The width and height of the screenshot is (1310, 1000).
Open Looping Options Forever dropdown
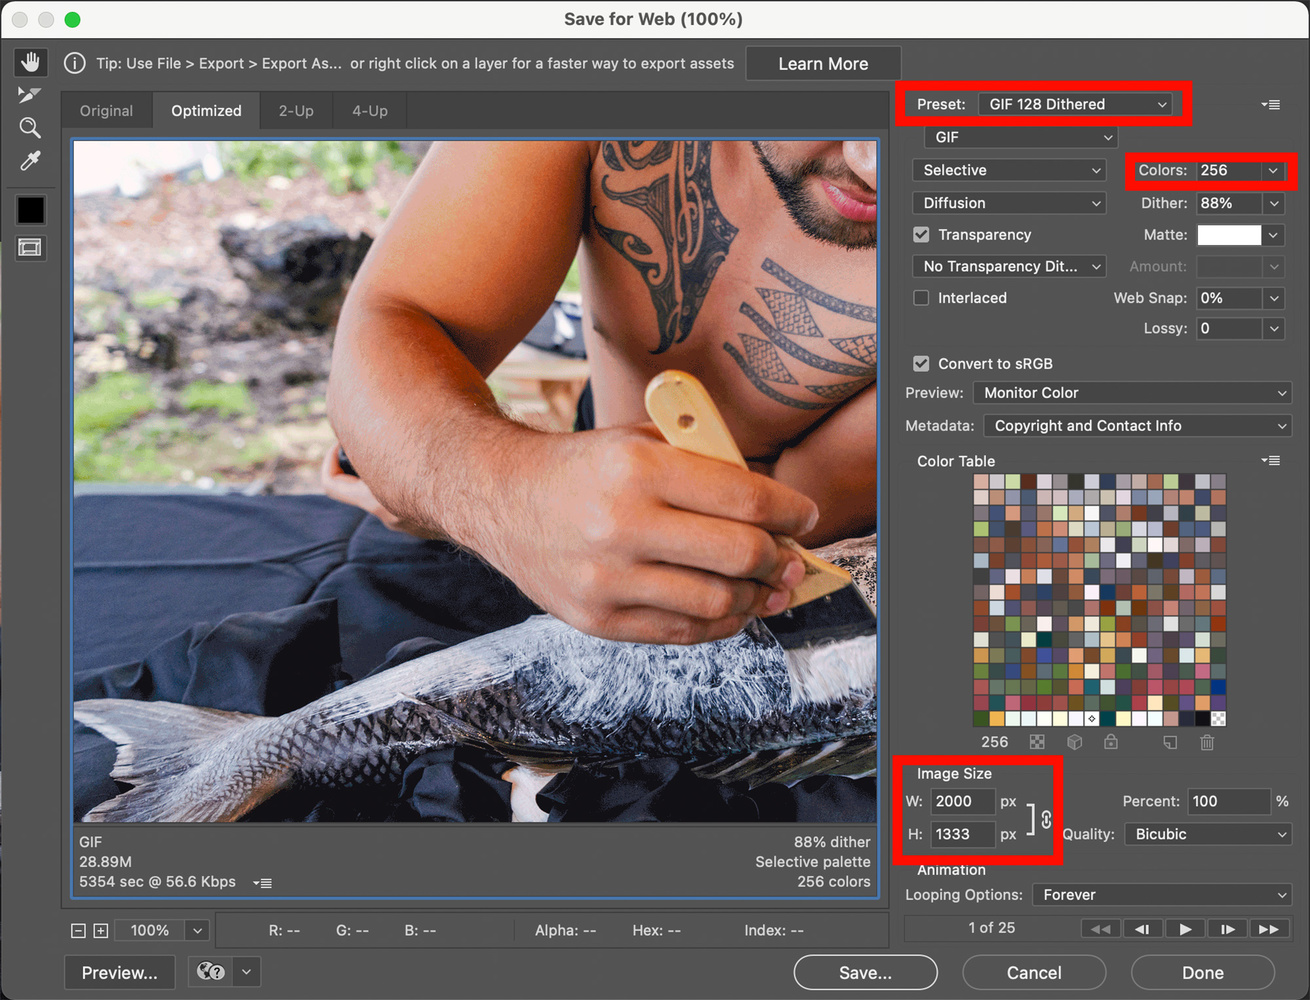click(x=1162, y=895)
